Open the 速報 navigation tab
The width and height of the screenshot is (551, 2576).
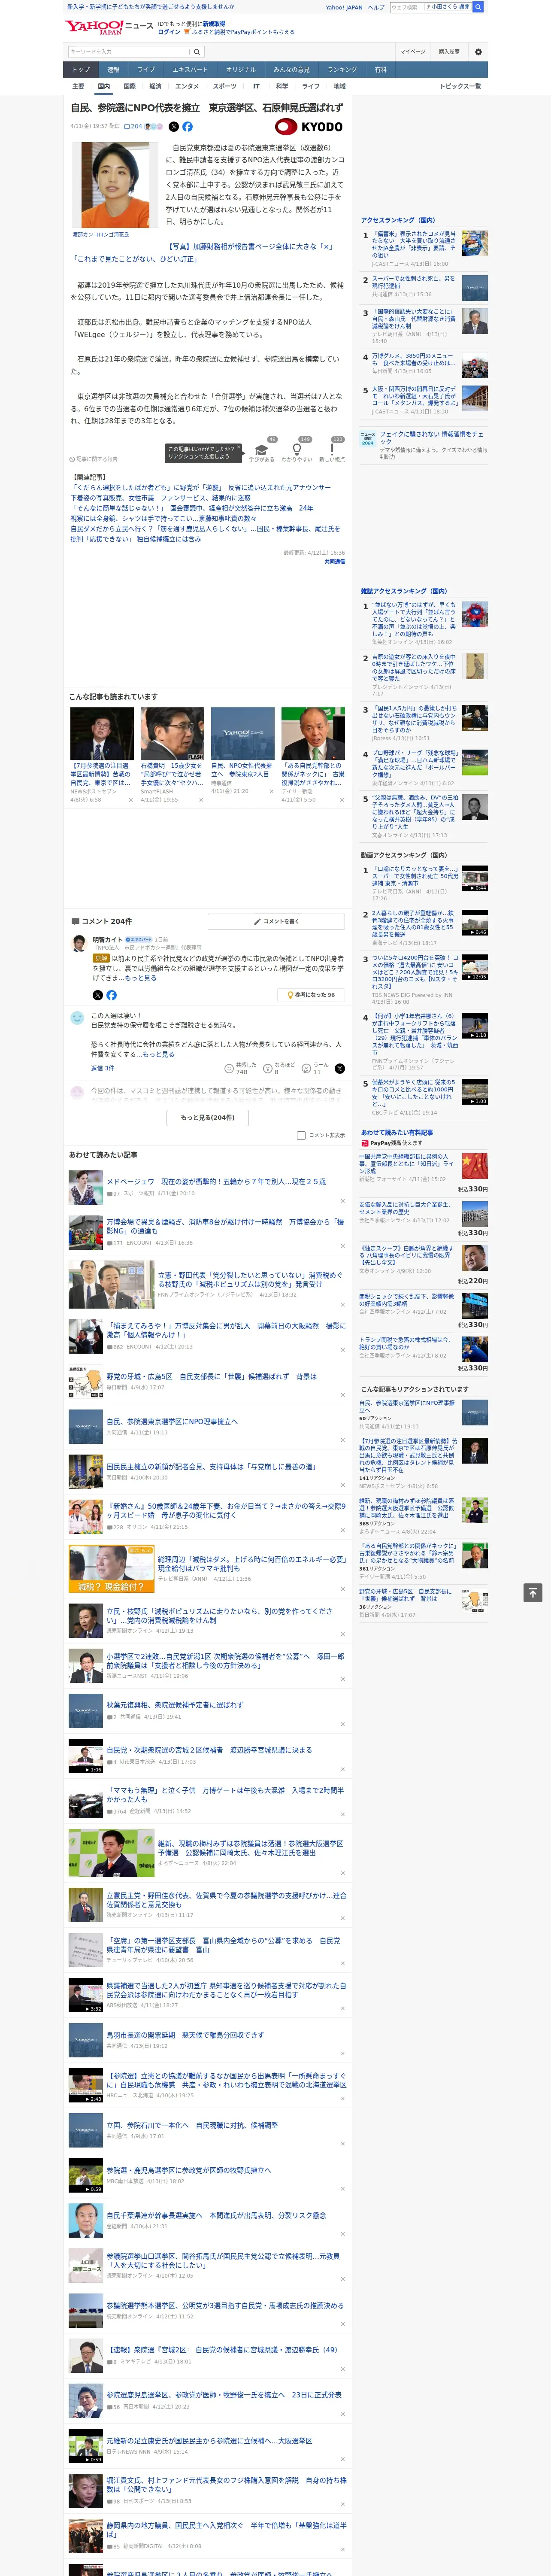[113, 70]
